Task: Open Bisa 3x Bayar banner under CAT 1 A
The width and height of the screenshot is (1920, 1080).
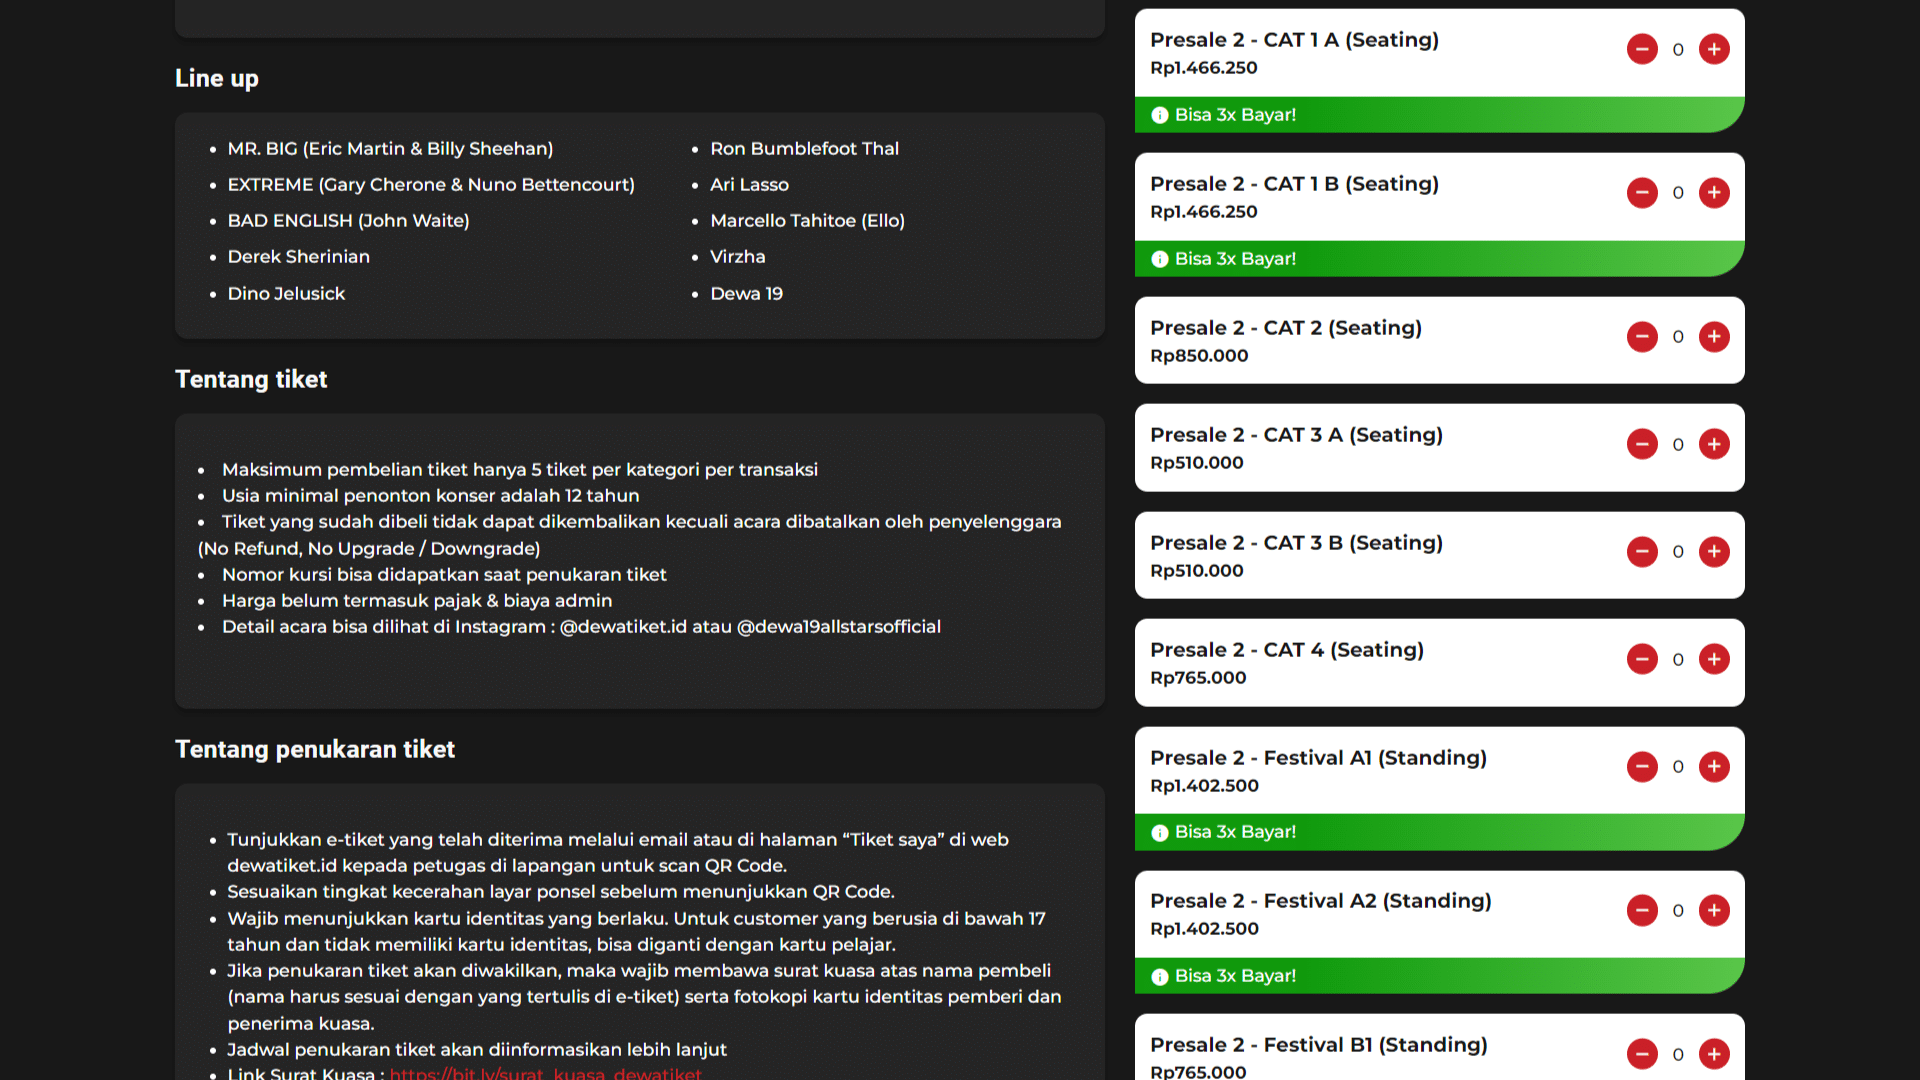Action: pos(1440,115)
